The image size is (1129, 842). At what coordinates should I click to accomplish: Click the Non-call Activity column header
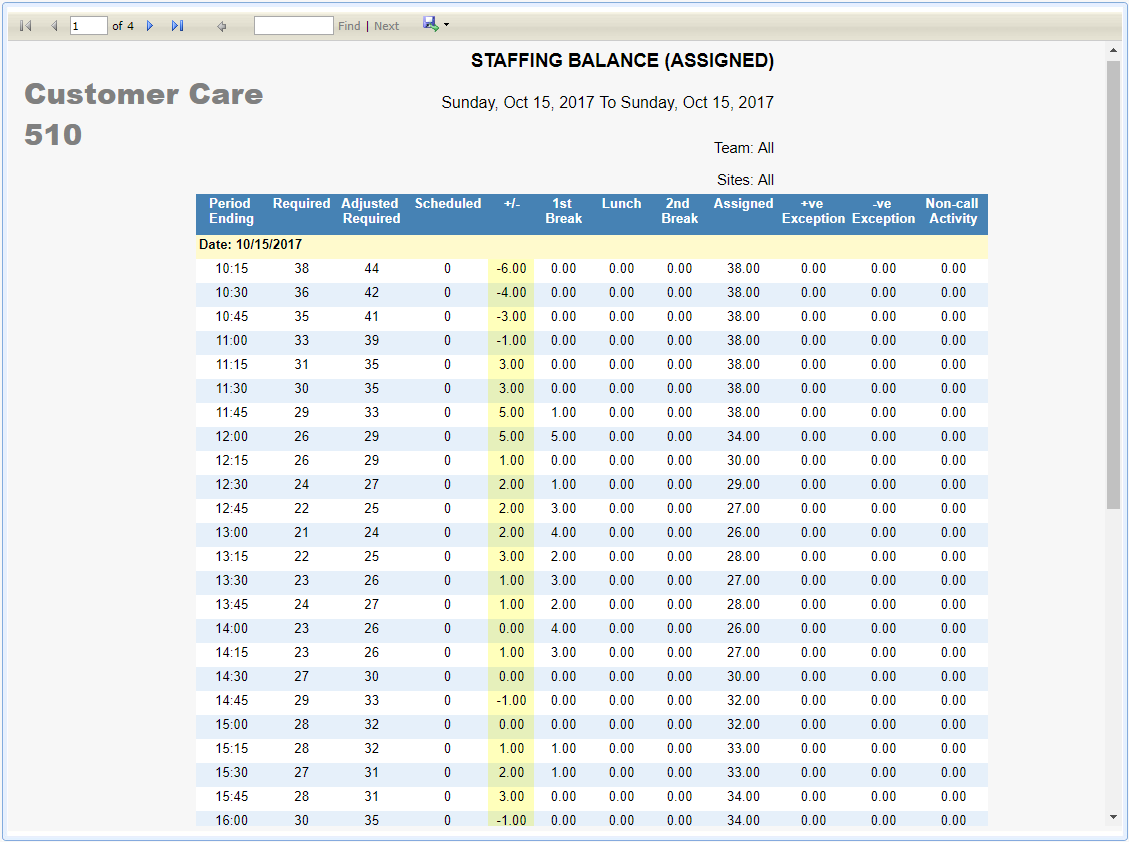(952, 211)
